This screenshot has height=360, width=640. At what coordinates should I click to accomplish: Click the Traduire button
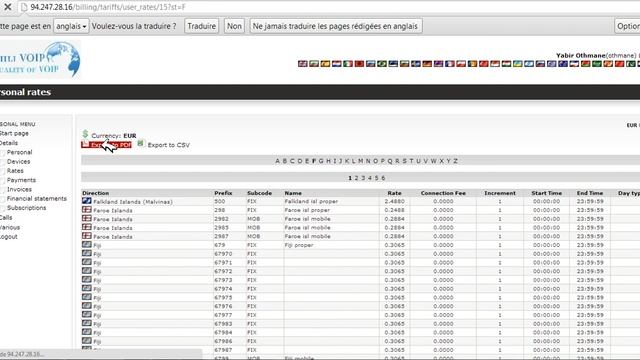pos(201,26)
